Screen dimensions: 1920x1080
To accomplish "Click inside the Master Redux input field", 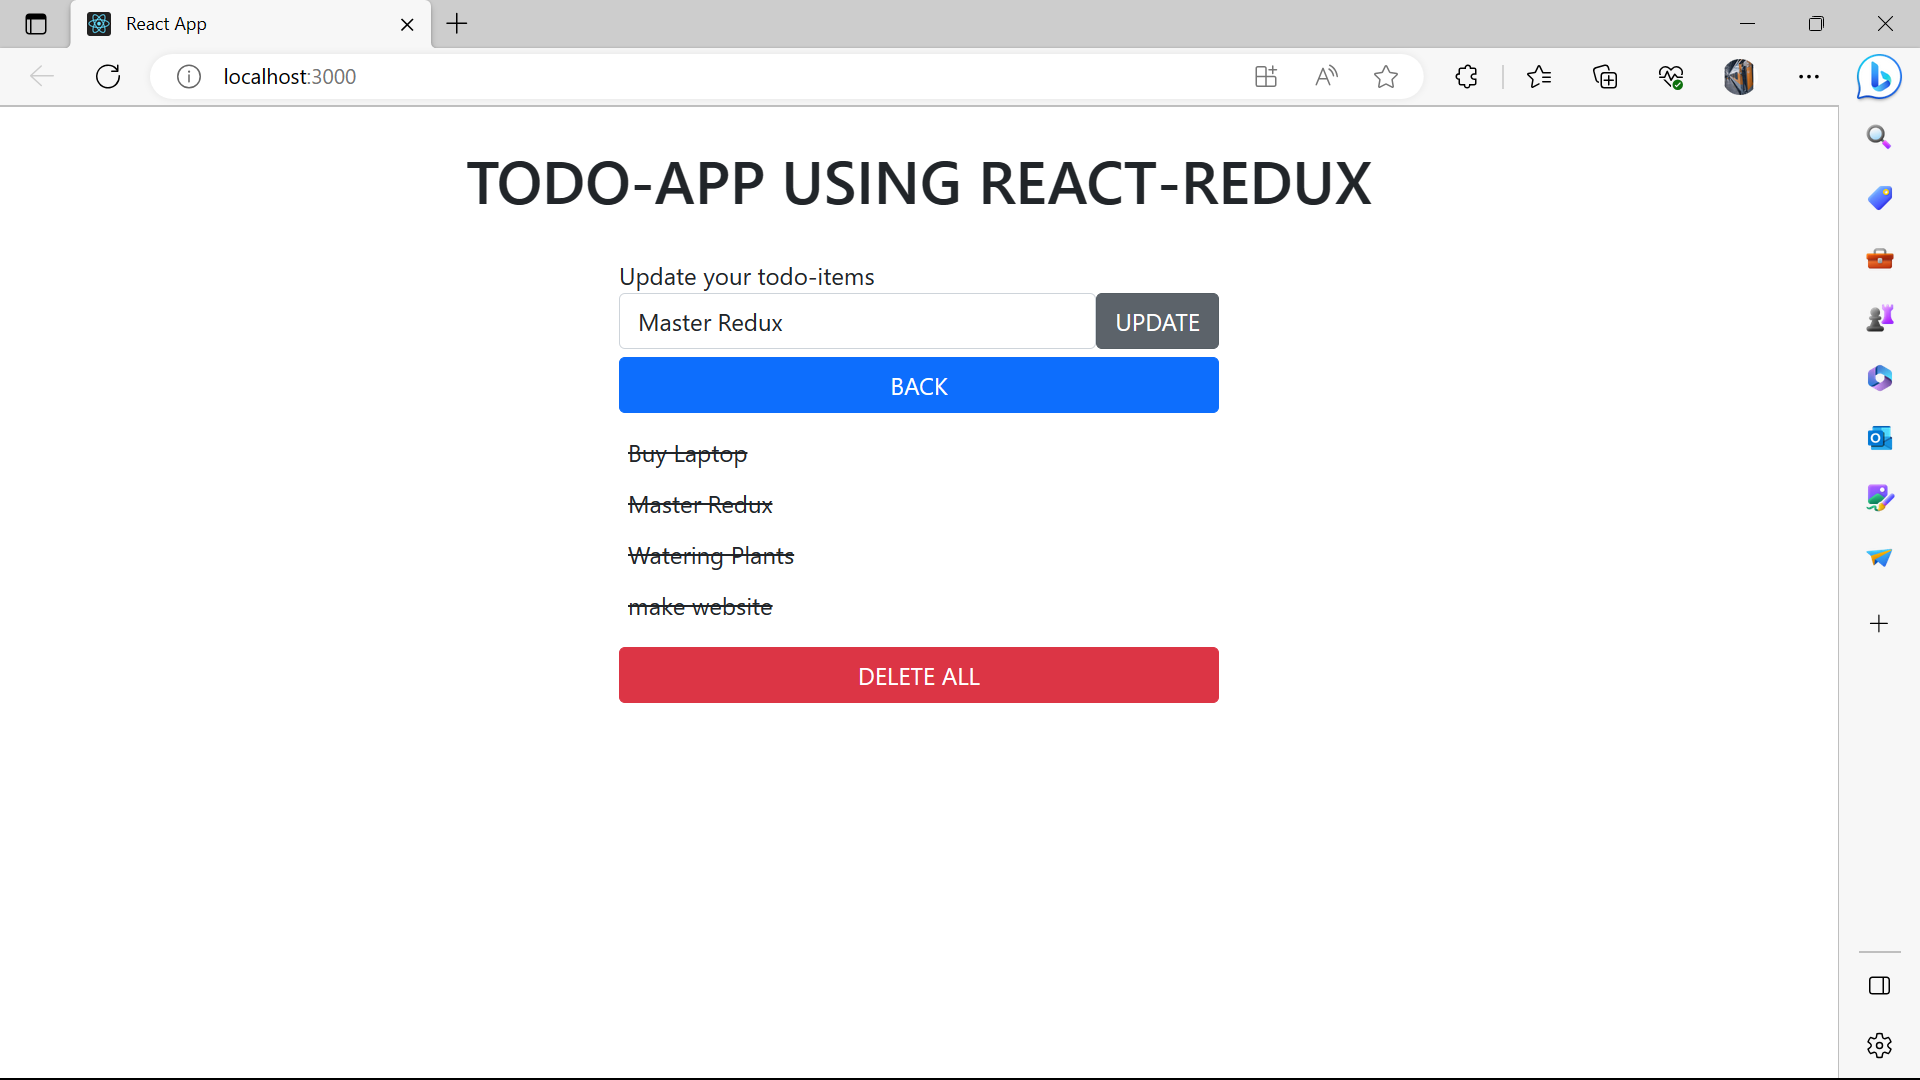I will (x=856, y=321).
